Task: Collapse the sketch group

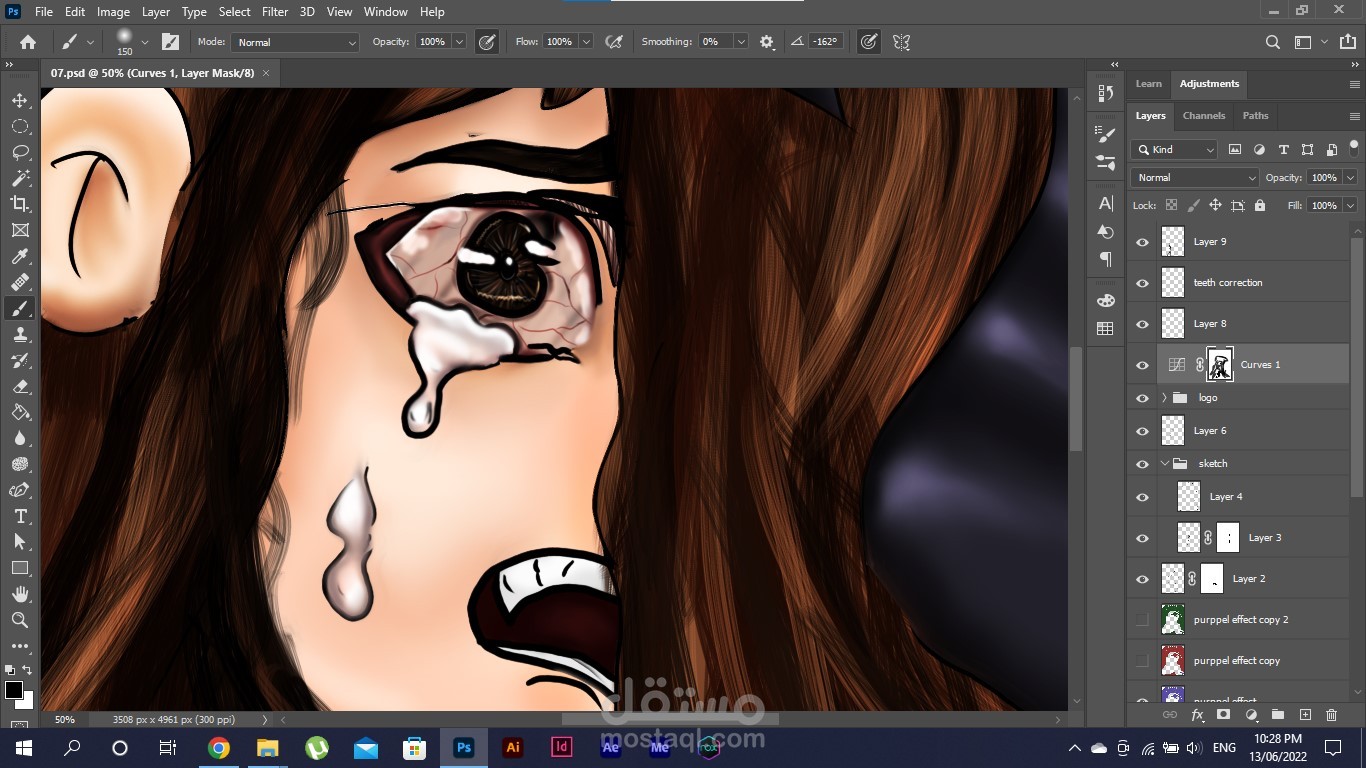Action: click(1164, 464)
